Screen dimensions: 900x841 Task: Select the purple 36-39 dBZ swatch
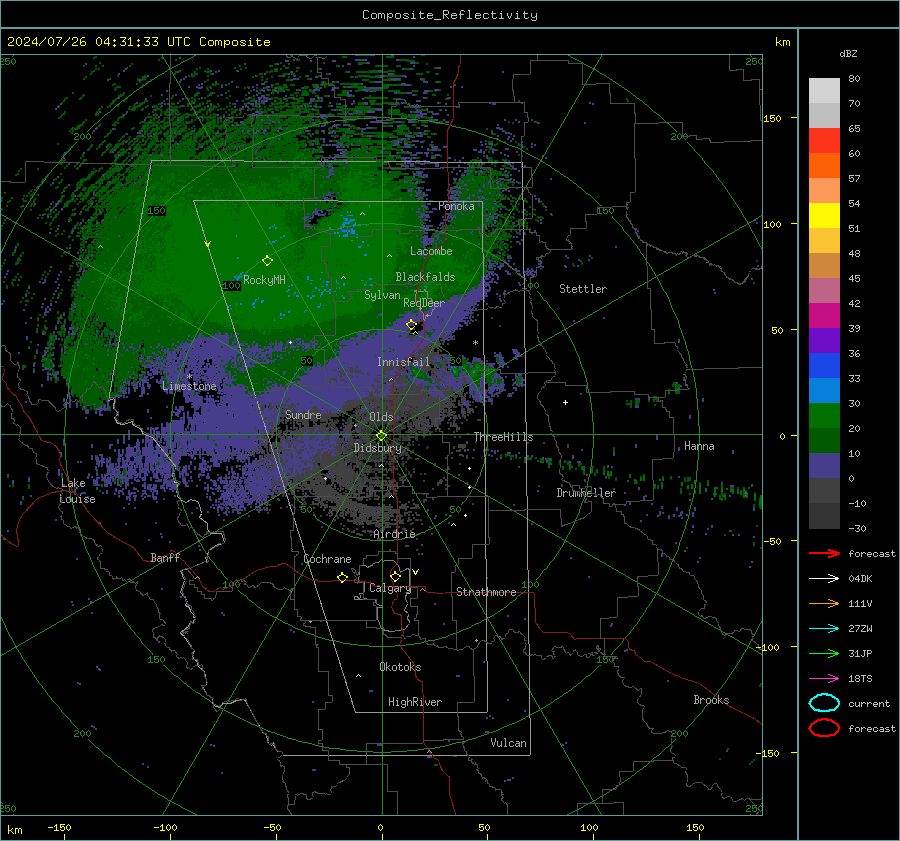click(x=824, y=341)
